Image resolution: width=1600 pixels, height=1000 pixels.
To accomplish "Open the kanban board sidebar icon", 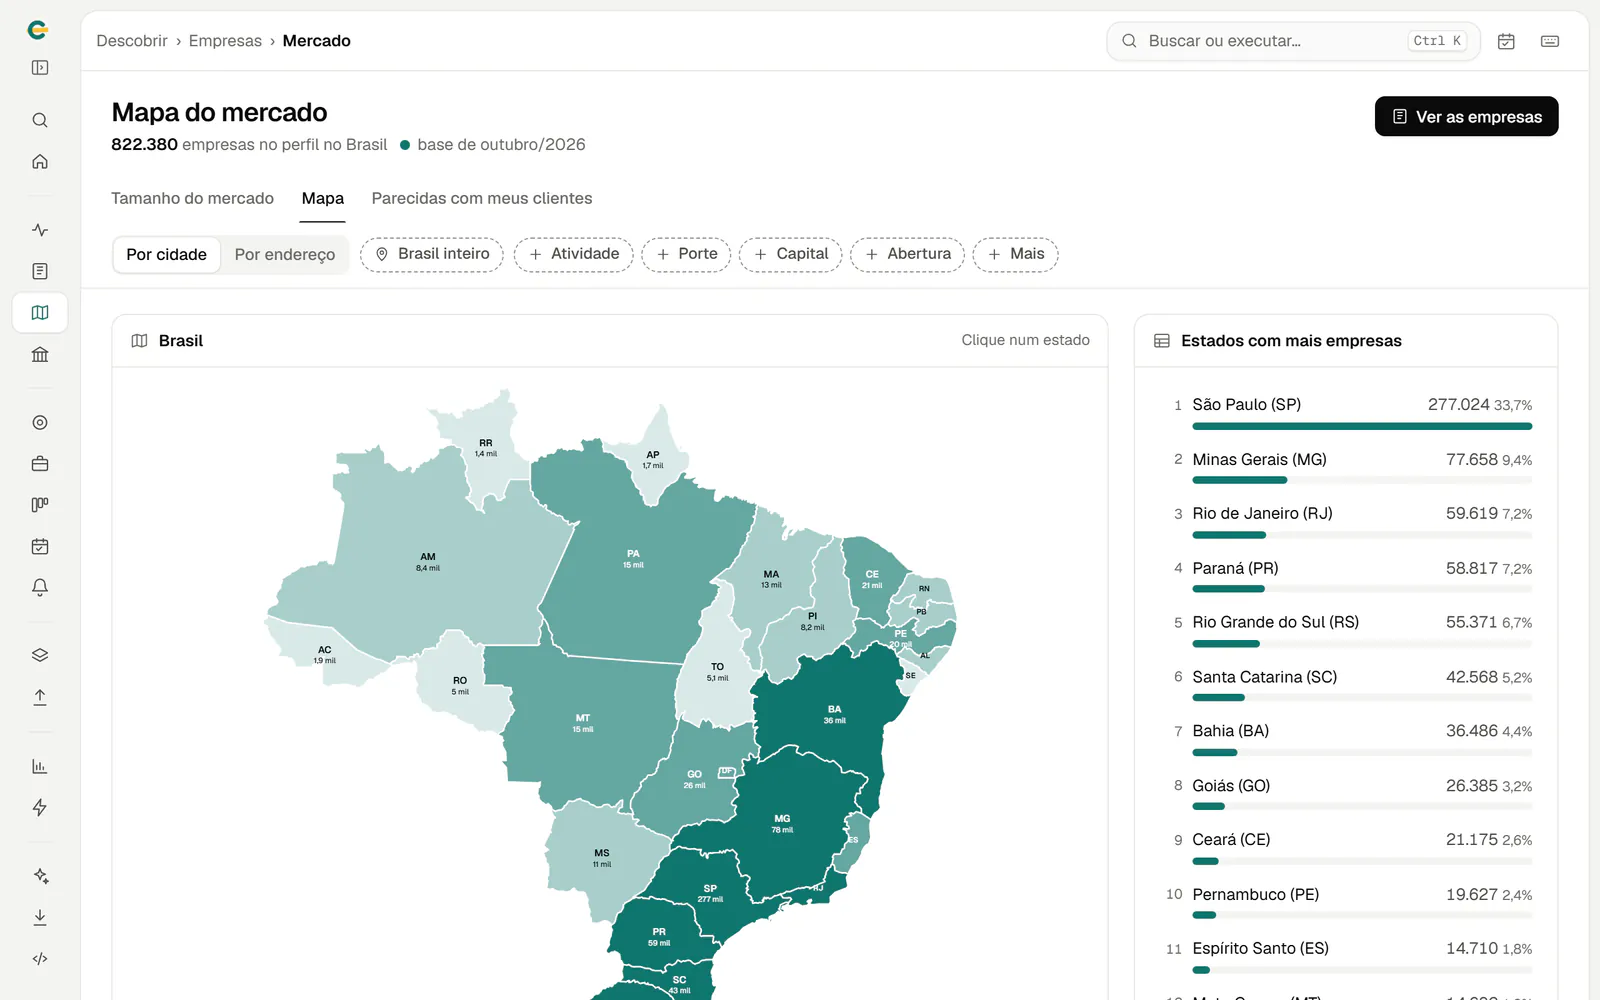I will (x=40, y=505).
